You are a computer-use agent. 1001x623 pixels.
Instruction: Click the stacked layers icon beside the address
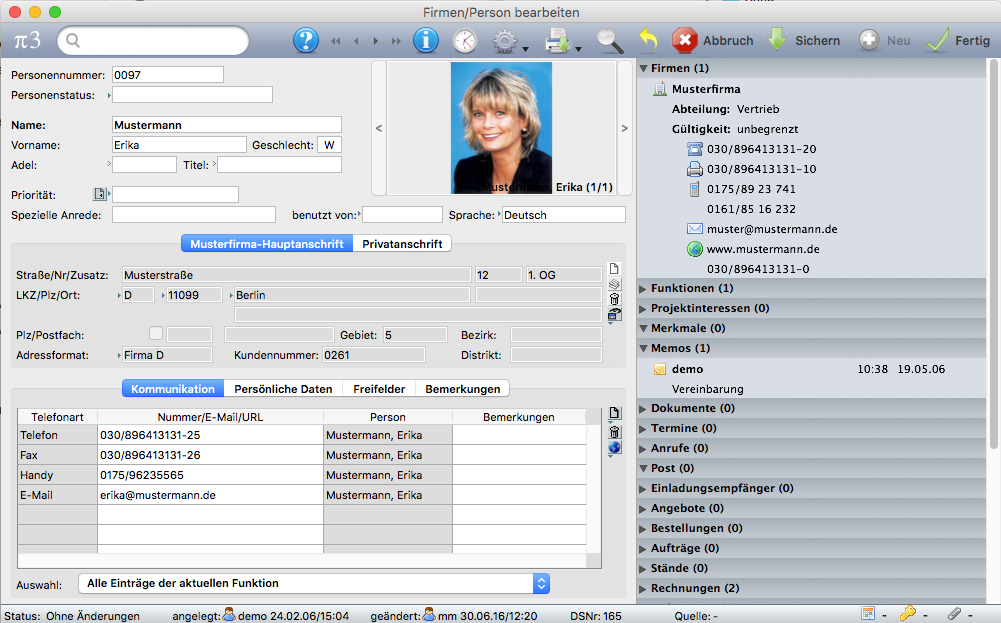tap(614, 284)
